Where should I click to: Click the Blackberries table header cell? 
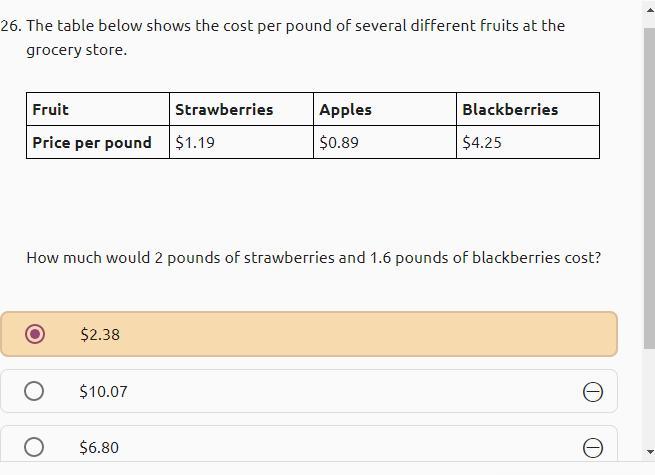coord(510,110)
